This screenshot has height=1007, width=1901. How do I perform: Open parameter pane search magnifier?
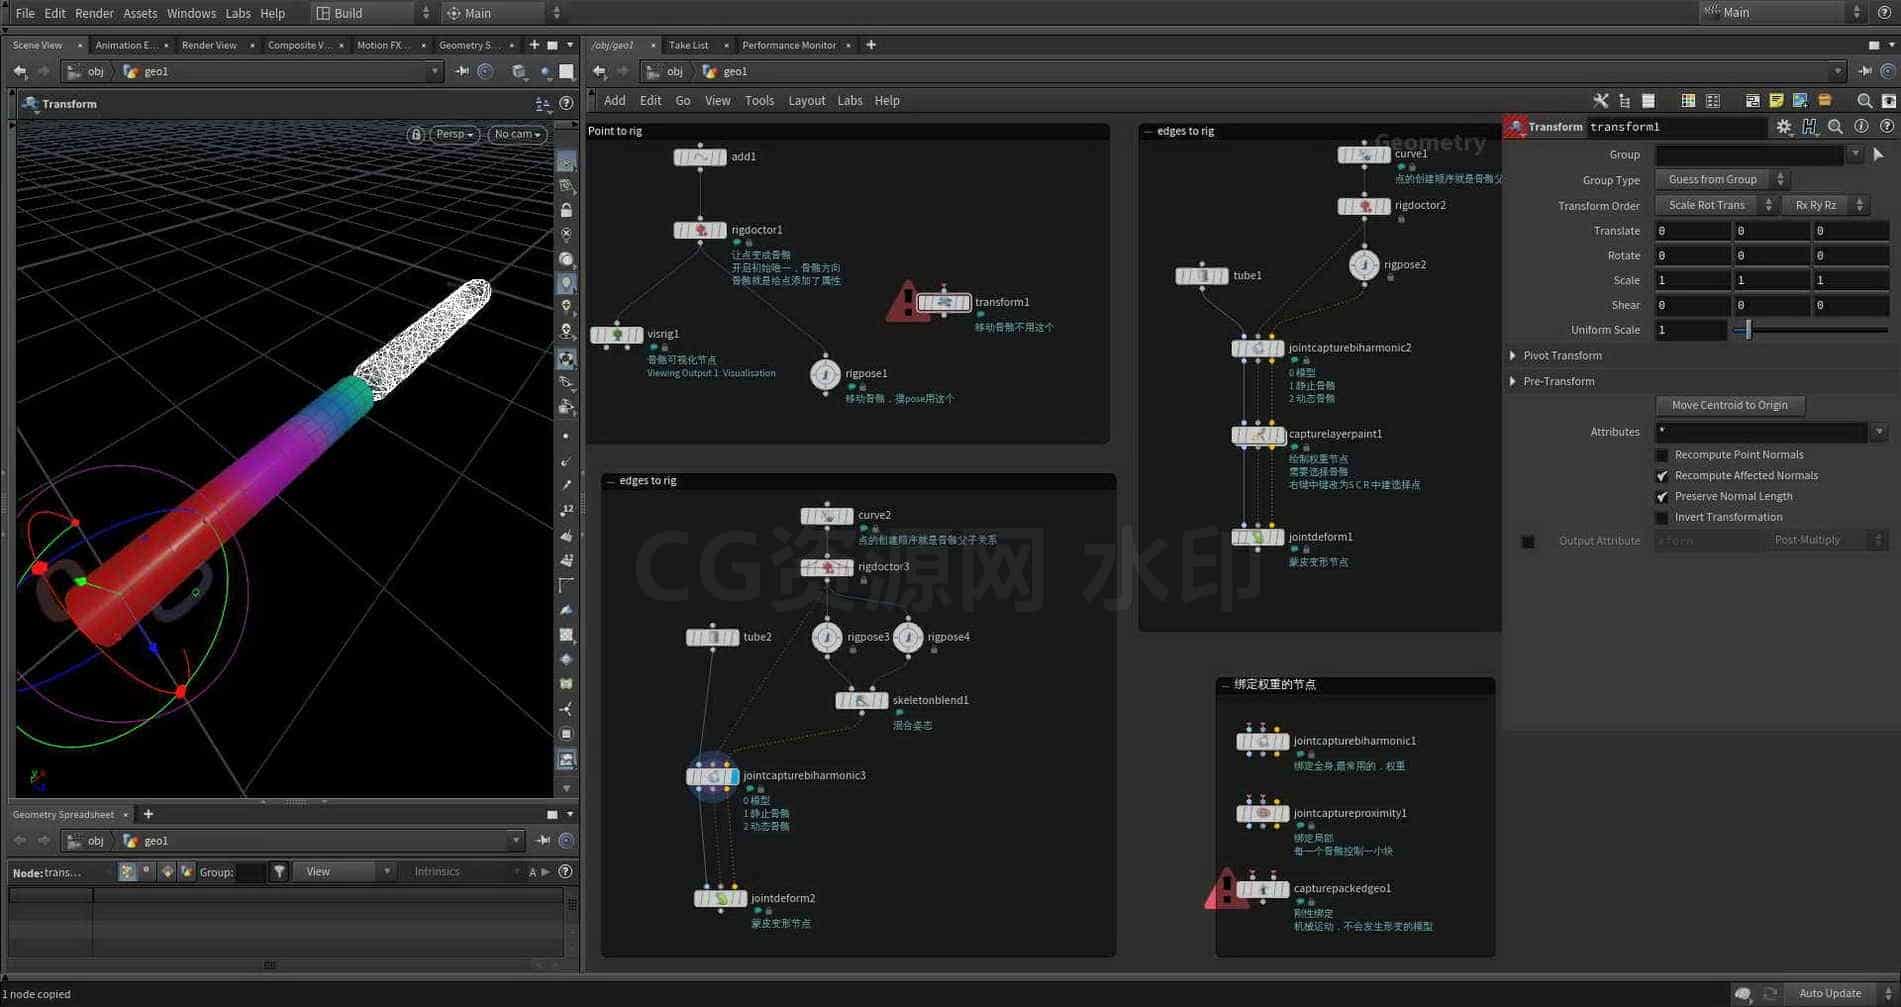tap(1835, 127)
